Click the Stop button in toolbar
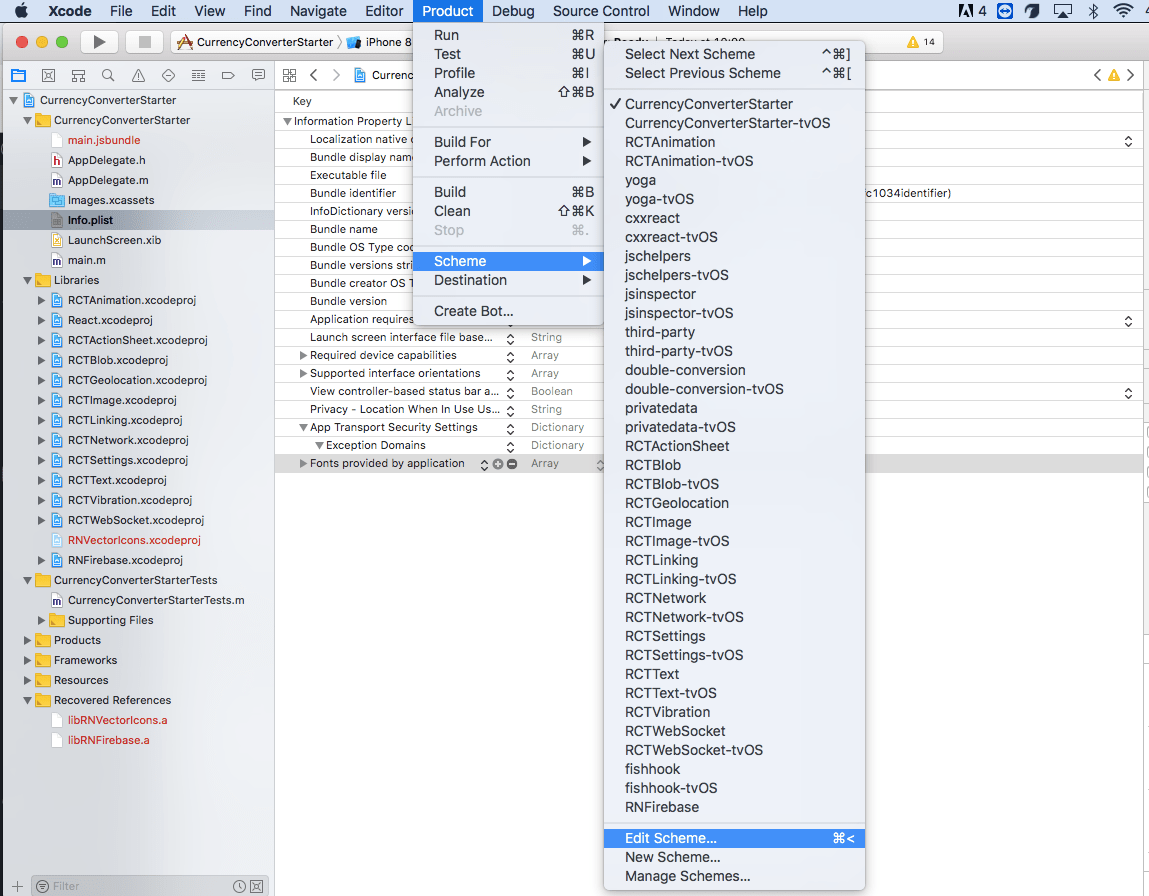Screen dimensions: 1149x896 pos(144,42)
